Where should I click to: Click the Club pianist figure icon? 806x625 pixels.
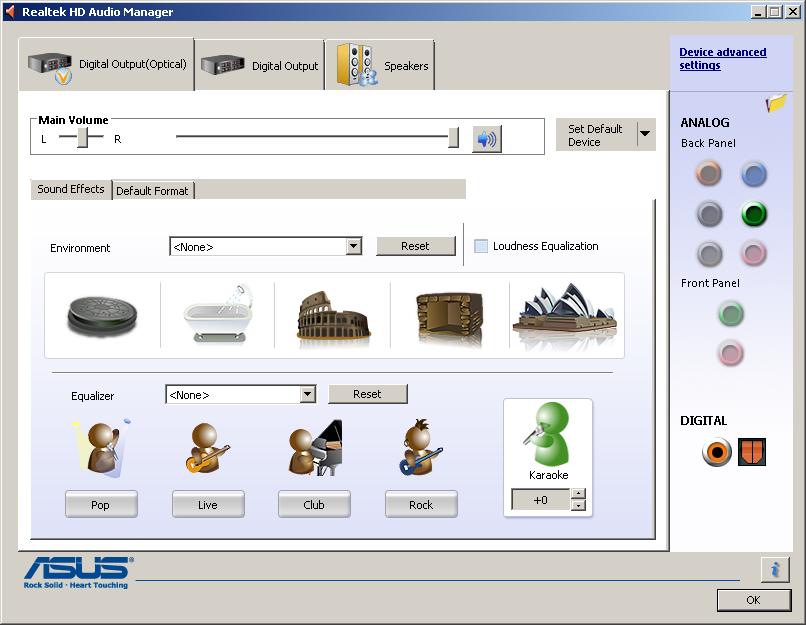click(315, 448)
